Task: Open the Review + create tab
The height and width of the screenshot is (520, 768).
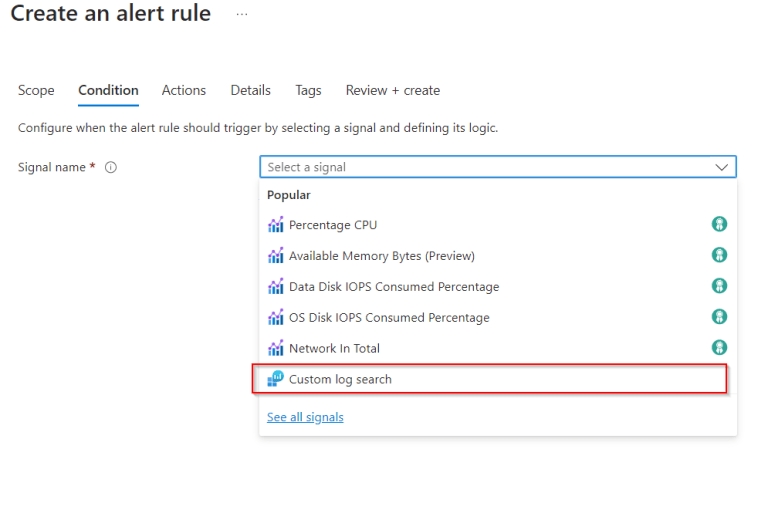Action: pyautogui.click(x=393, y=91)
